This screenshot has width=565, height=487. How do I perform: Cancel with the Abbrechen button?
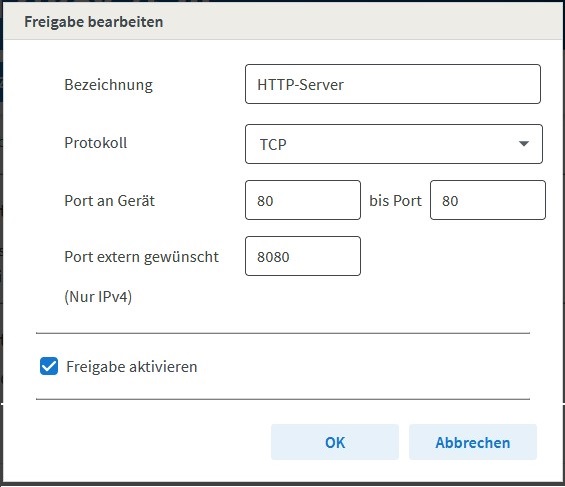[x=473, y=442]
